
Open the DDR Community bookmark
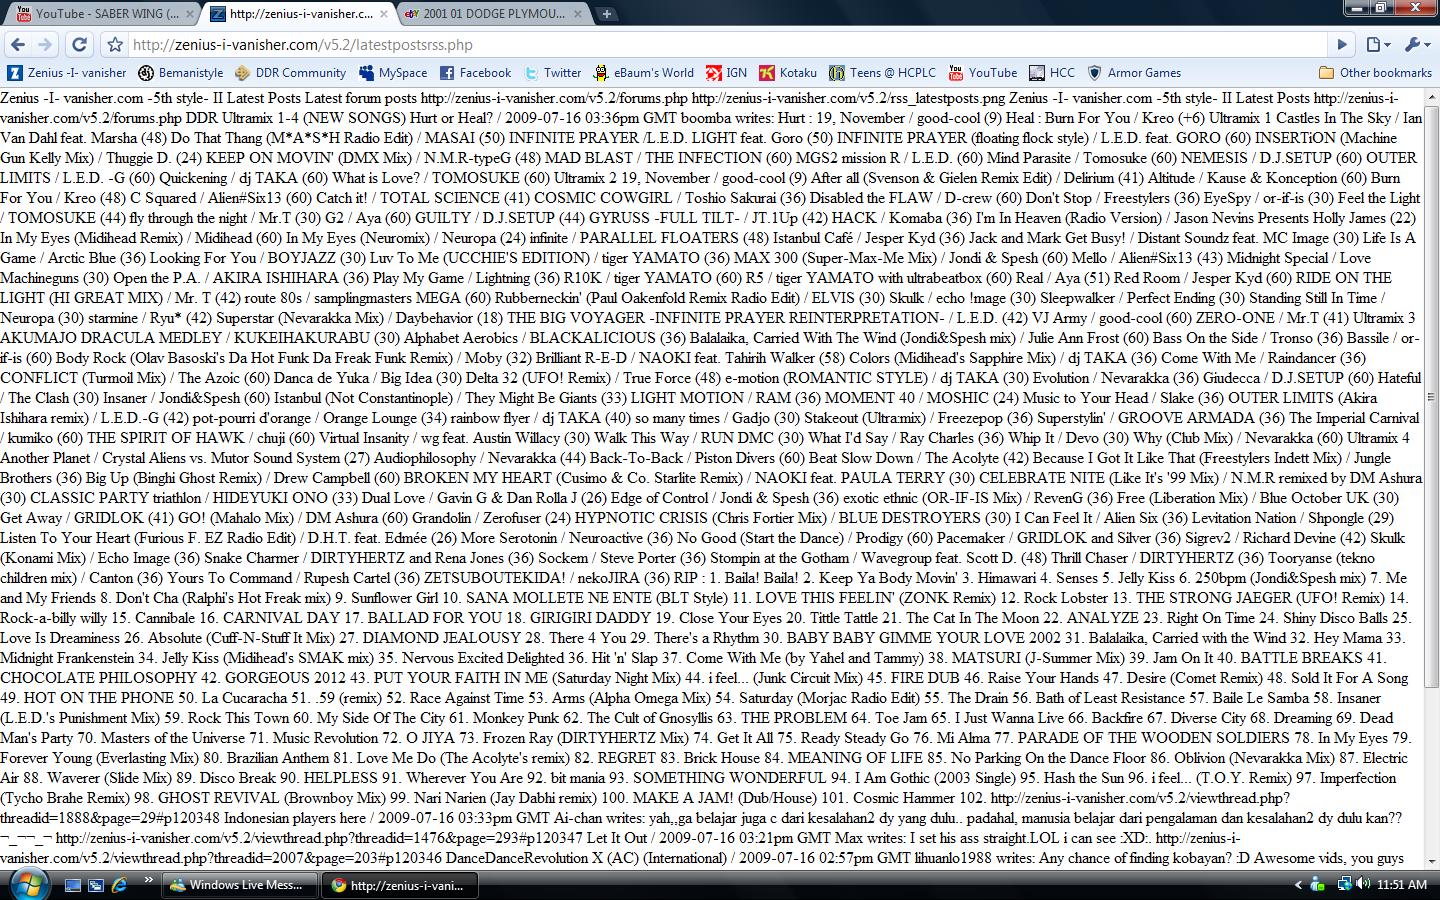click(x=291, y=72)
